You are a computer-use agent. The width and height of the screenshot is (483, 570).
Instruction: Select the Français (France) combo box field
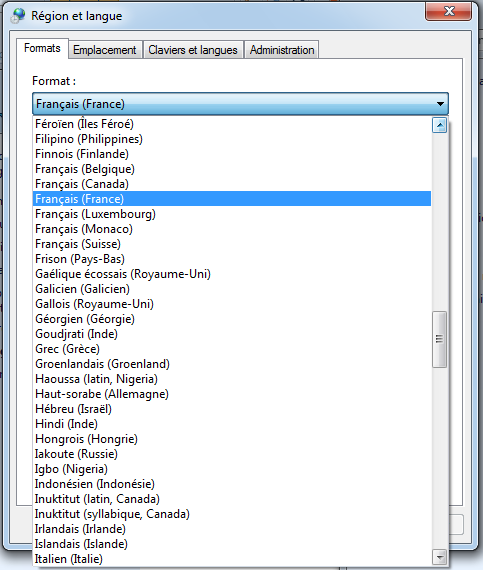pyautogui.click(x=240, y=104)
